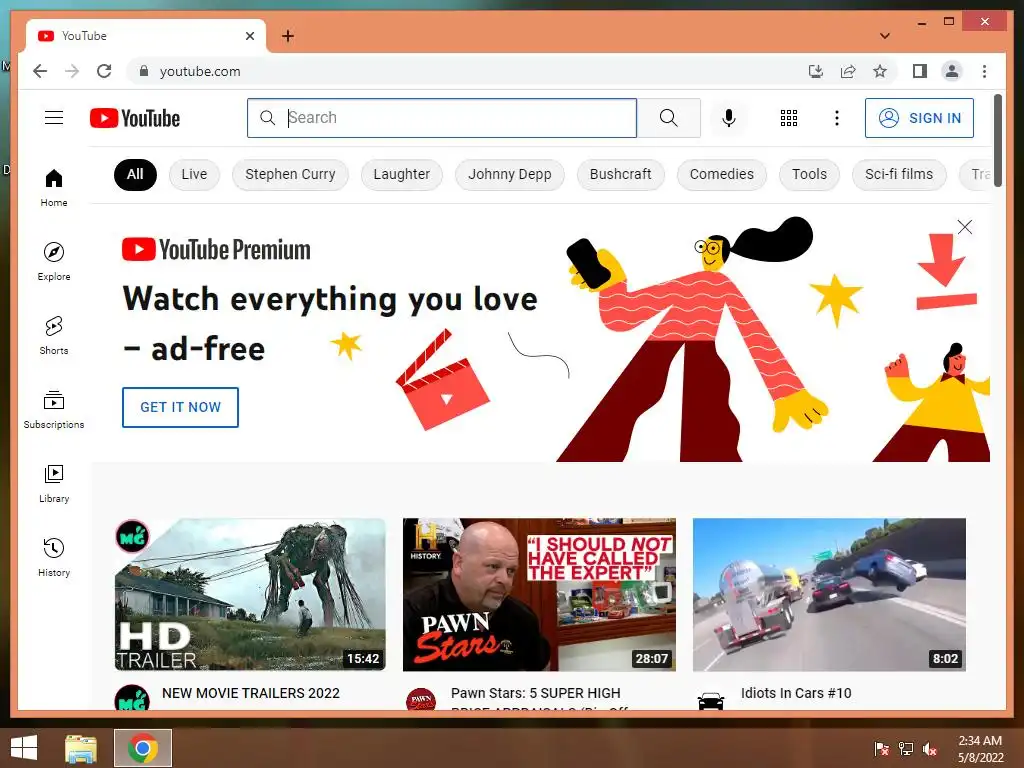This screenshot has width=1024, height=768.
Task: Click Chrome's forward arrow
Action: pos(72,71)
